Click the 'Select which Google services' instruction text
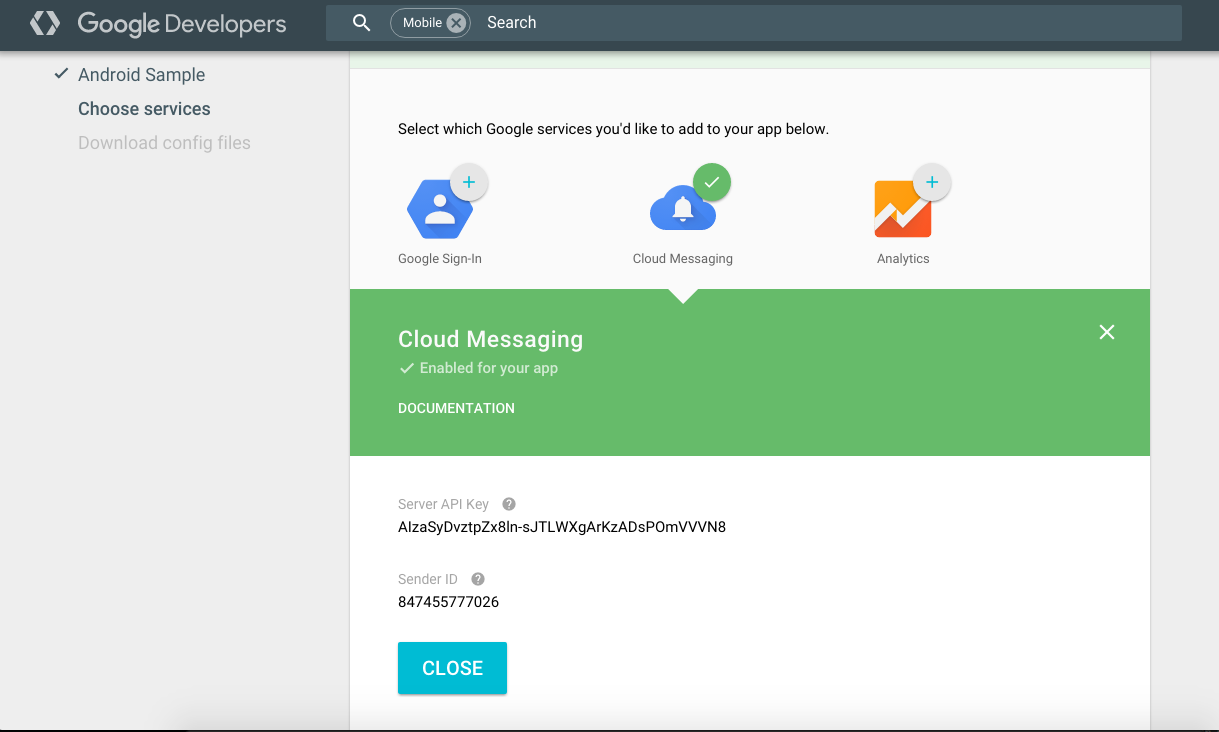The width and height of the screenshot is (1219, 732). click(613, 129)
